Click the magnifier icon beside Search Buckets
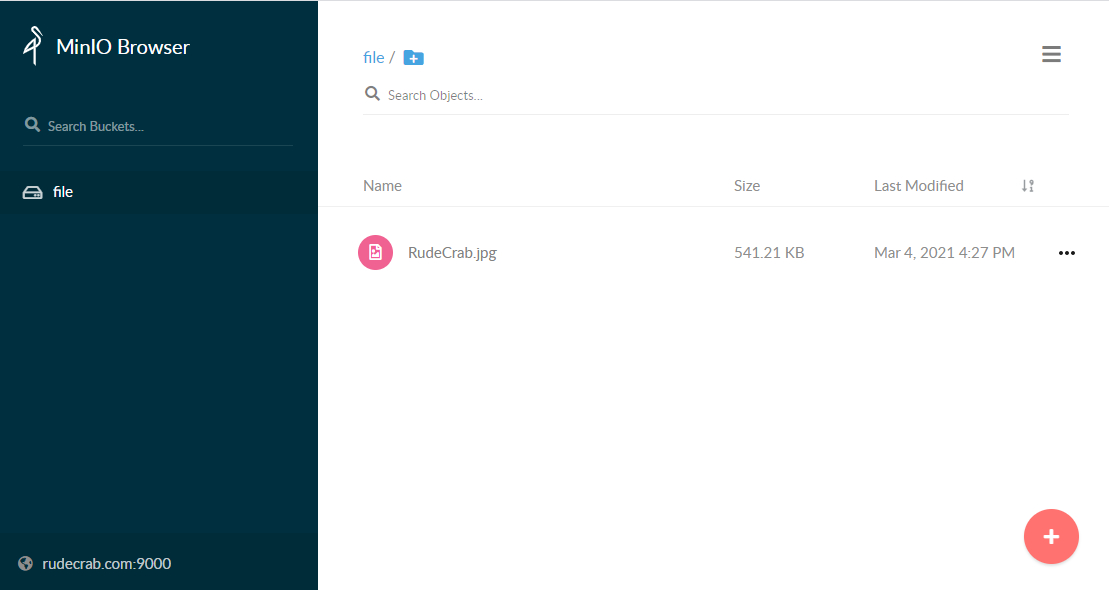1109x590 pixels. pyautogui.click(x=33, y=125)
